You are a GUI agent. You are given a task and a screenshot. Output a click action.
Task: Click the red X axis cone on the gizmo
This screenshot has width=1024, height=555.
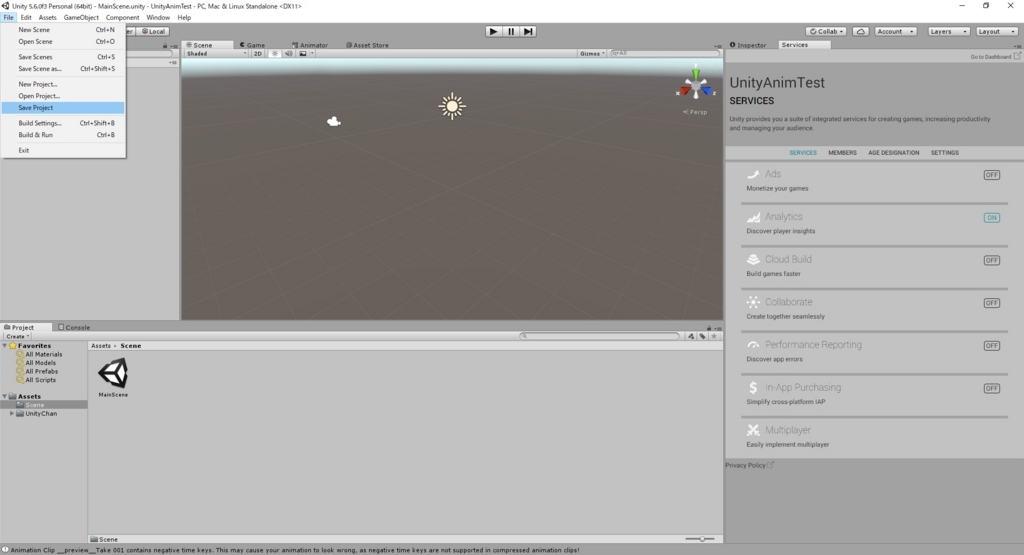684,91
